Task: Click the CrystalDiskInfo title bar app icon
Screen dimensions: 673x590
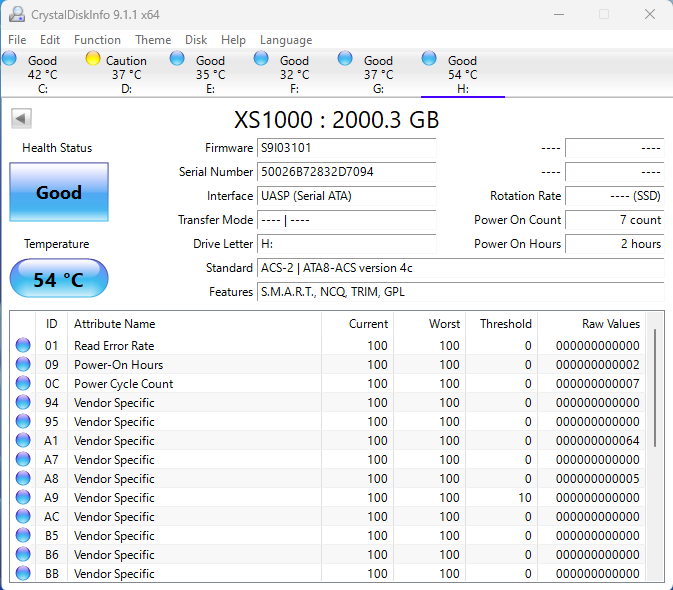Action: coord(16,14)
